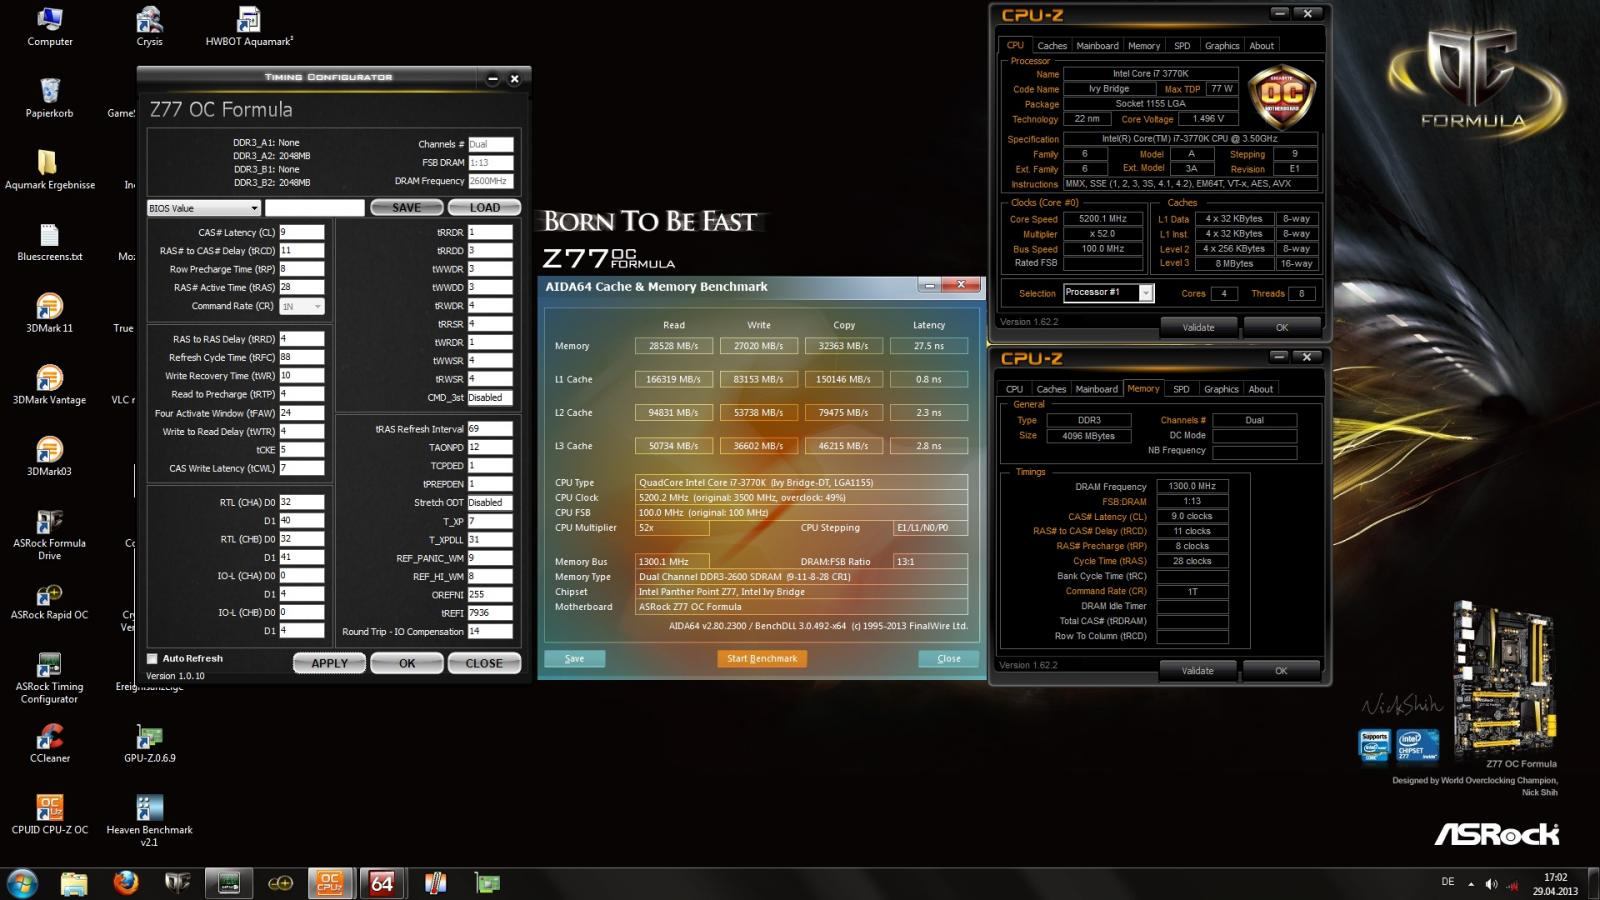The height and width of the screenshot is (900, 1600).
Task: Click the green graphics card taskbar icon
Action: (x=487, y=883)
